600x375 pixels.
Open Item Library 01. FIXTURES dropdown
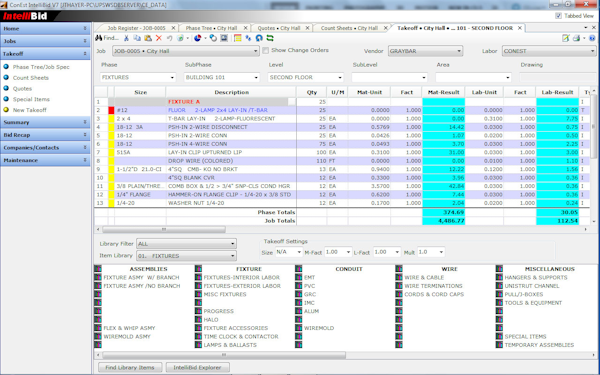tap(186, 256)
